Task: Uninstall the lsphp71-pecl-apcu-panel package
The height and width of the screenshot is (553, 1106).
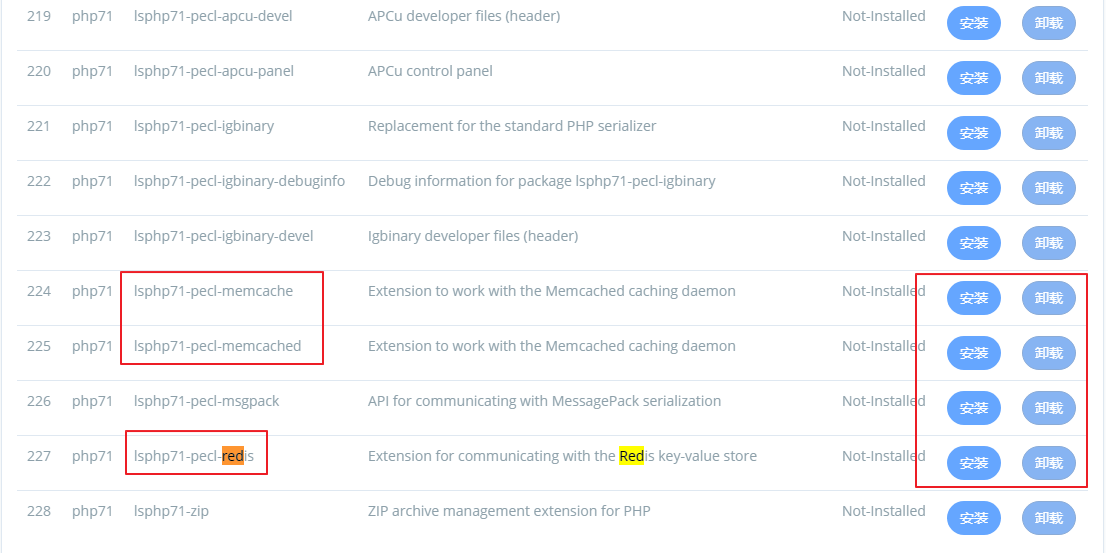Action: 1049,78
